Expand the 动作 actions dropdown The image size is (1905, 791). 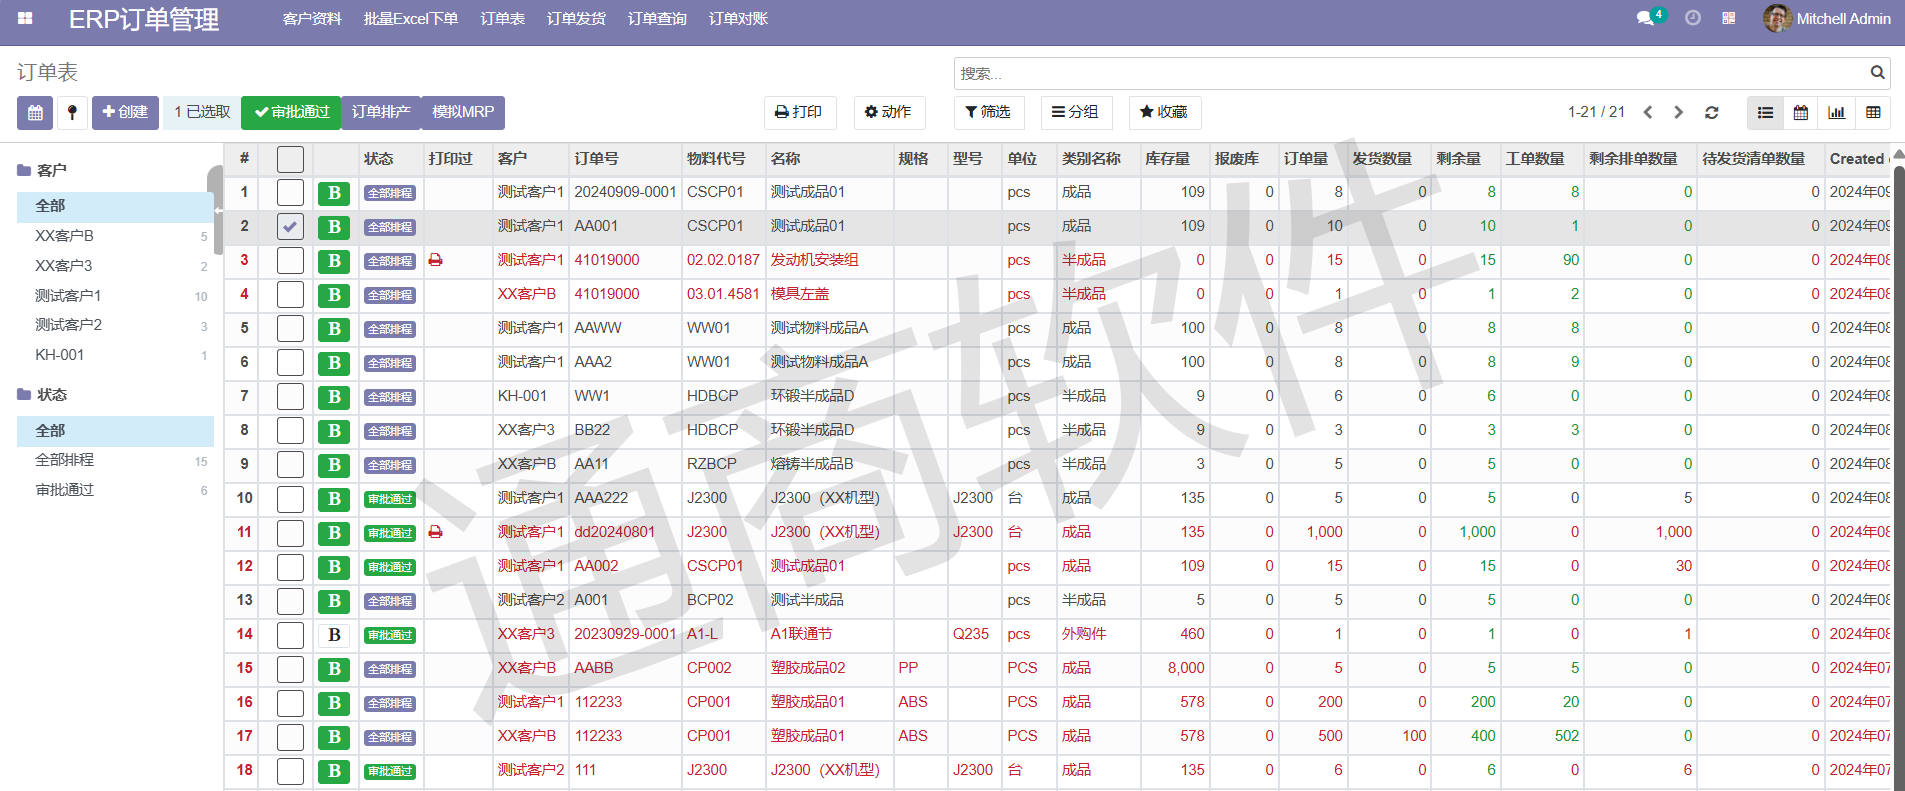pyautogui.click(x=889, y=112)
